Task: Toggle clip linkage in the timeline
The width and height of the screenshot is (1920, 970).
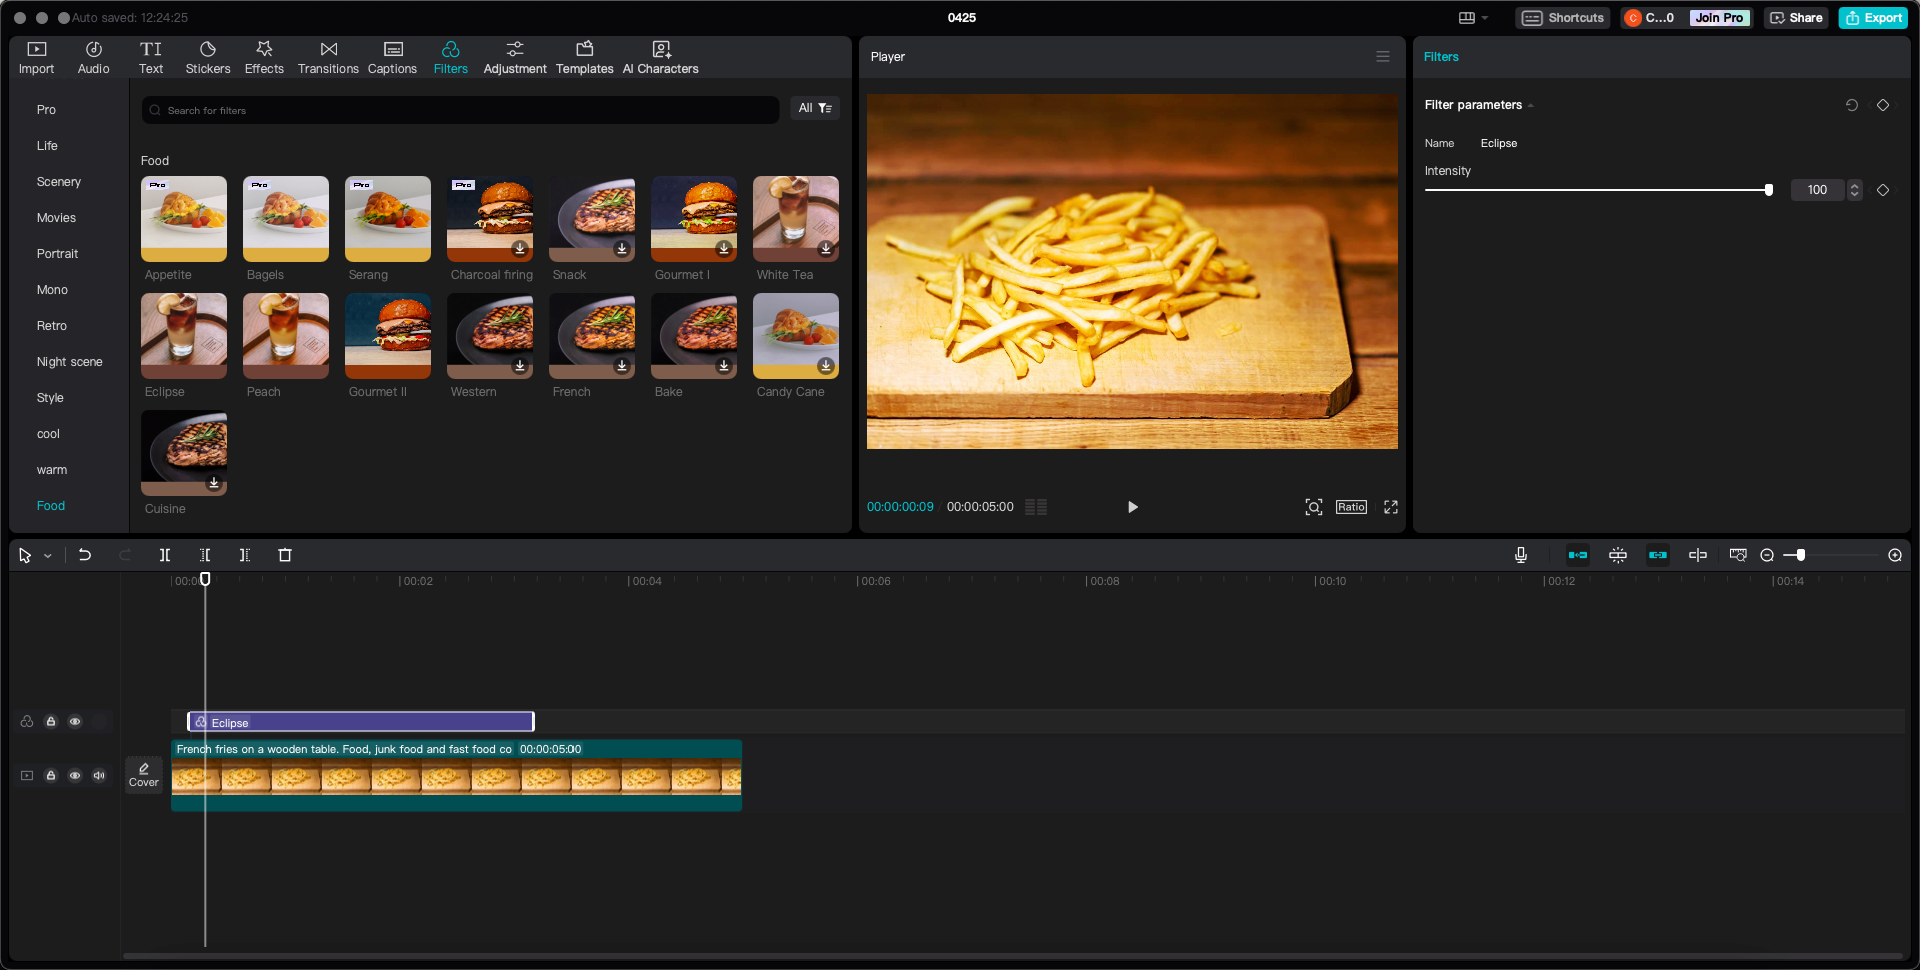Action: [x=1658, y=555]
